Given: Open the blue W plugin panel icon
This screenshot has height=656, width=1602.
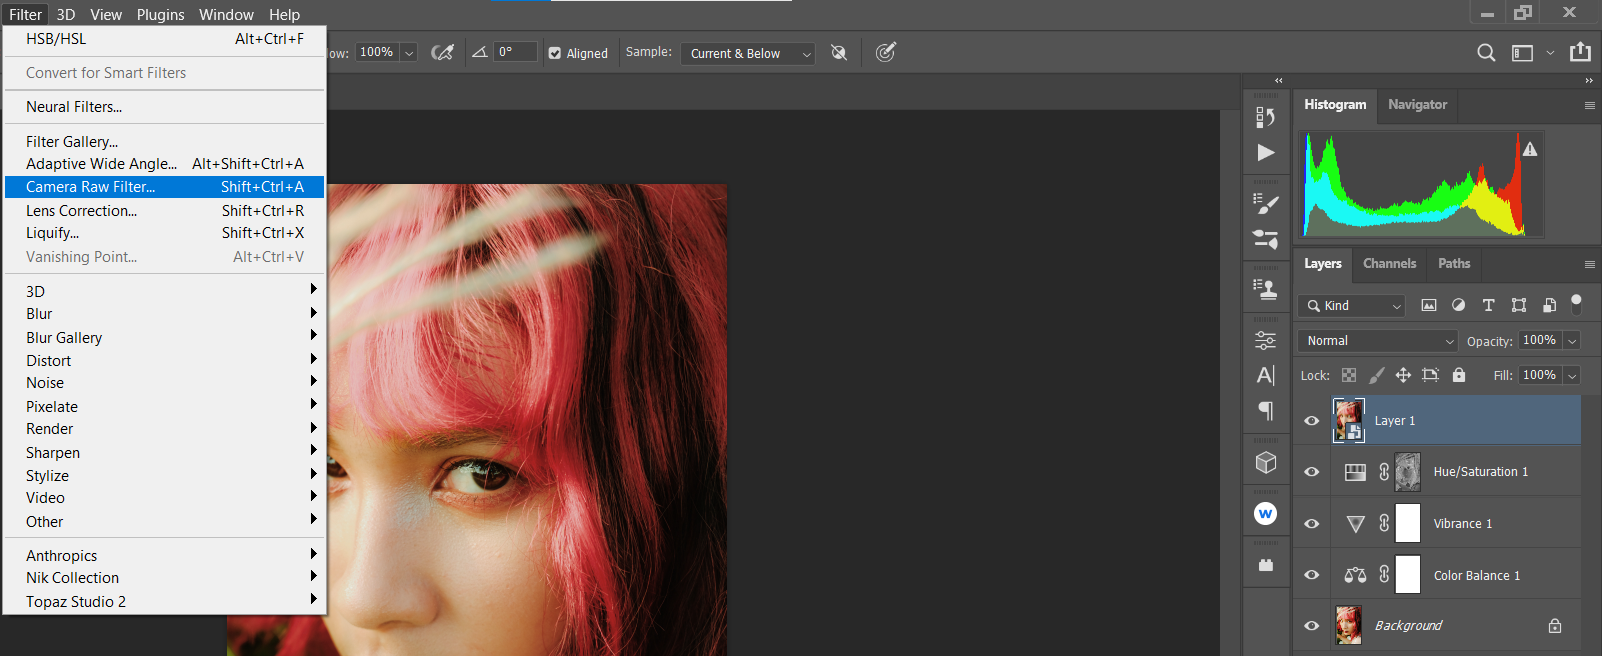Looking at the screenshot, I should point(1265,513).
